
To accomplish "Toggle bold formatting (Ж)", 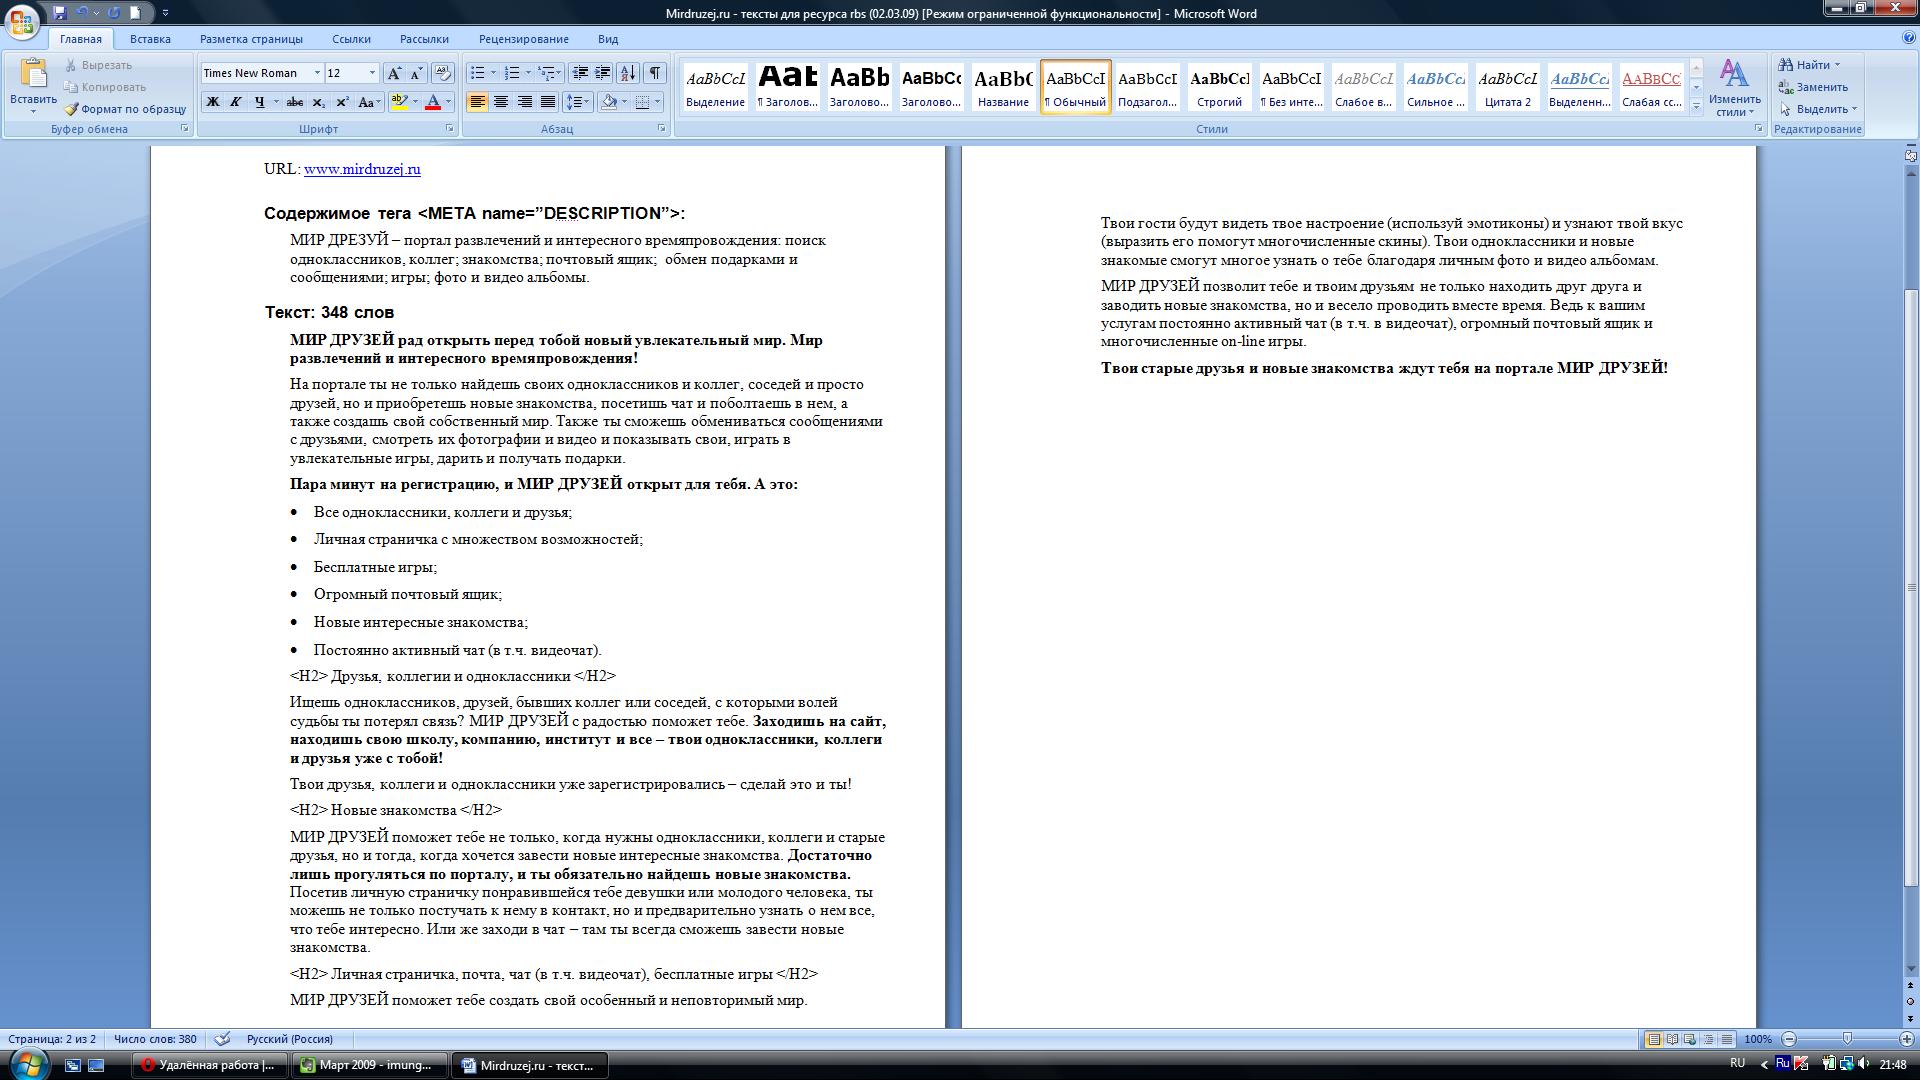I will (212, 102).
